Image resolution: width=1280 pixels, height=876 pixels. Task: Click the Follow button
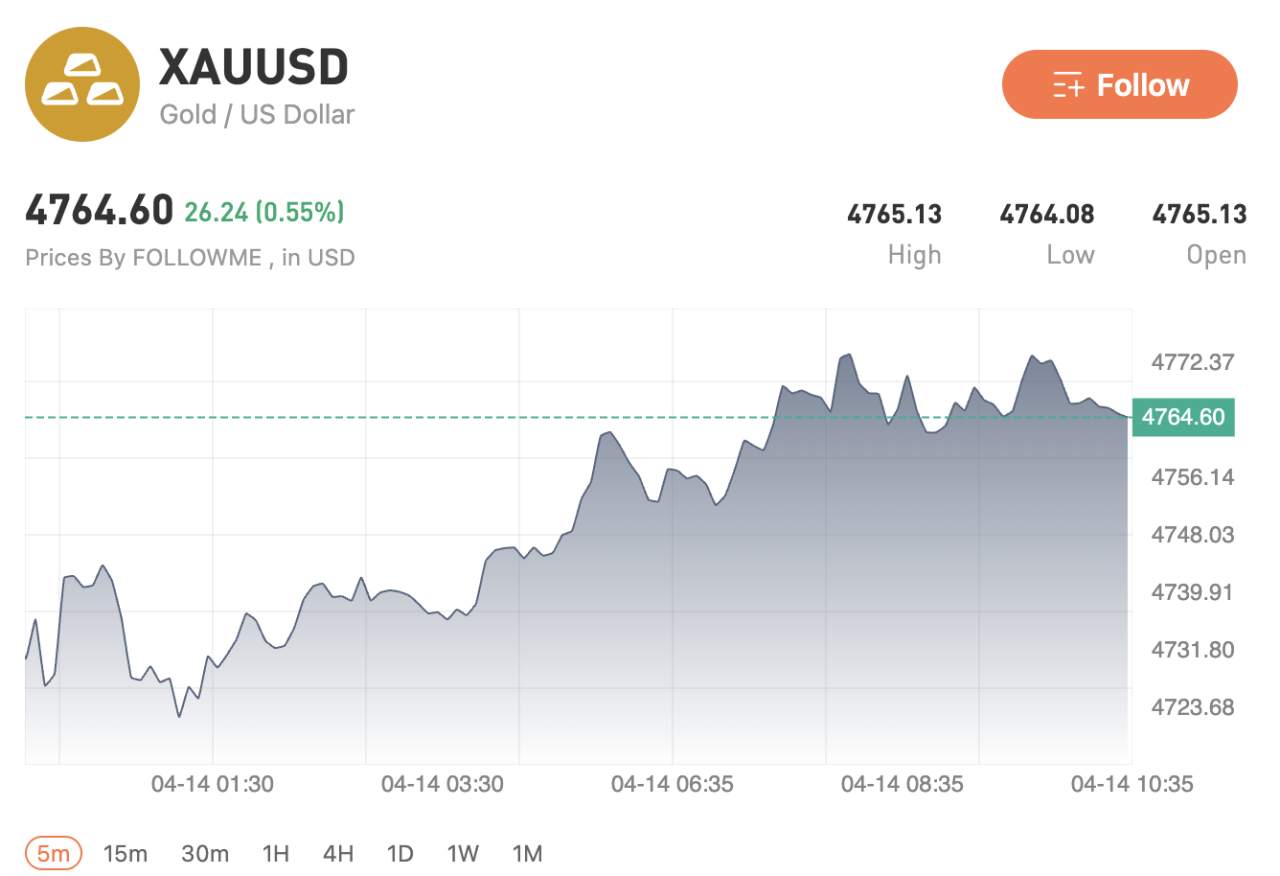[x=1119, y=85]
